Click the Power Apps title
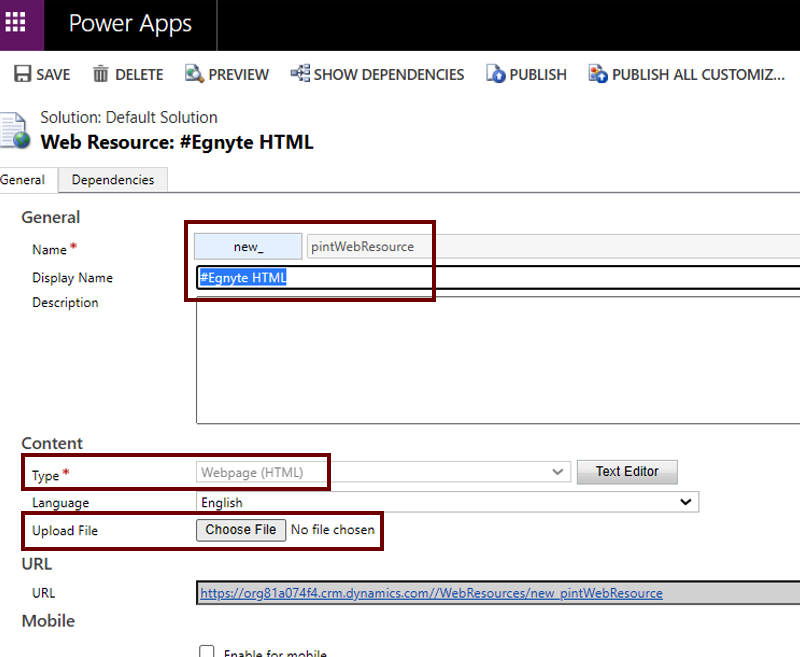Viewport: 800px width, 657px height. [x=130, y=24]
